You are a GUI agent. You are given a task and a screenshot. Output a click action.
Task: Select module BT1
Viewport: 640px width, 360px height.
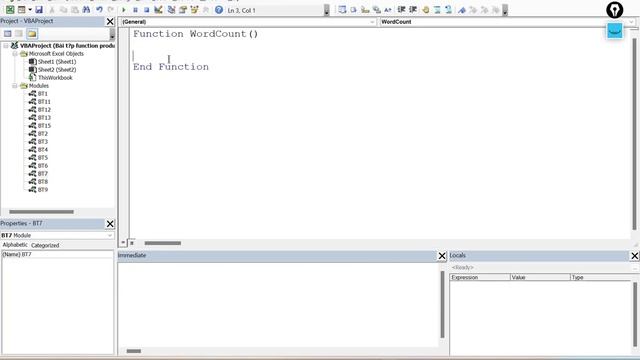tap(42, 94)
